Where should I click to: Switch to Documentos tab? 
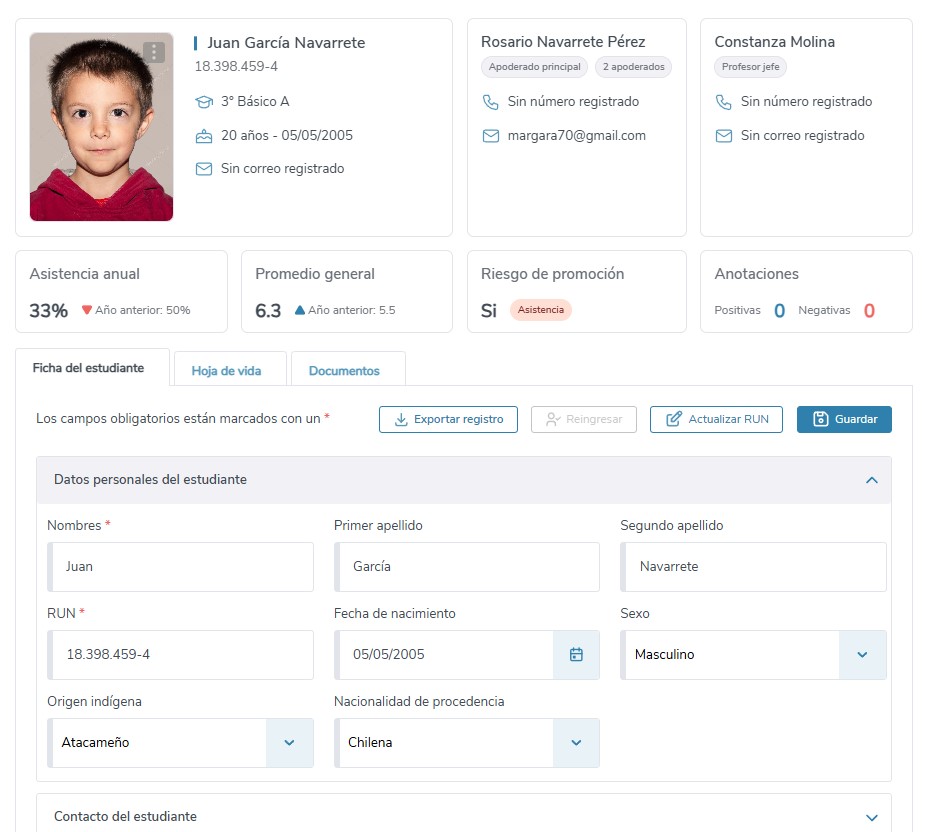(345, 371)
